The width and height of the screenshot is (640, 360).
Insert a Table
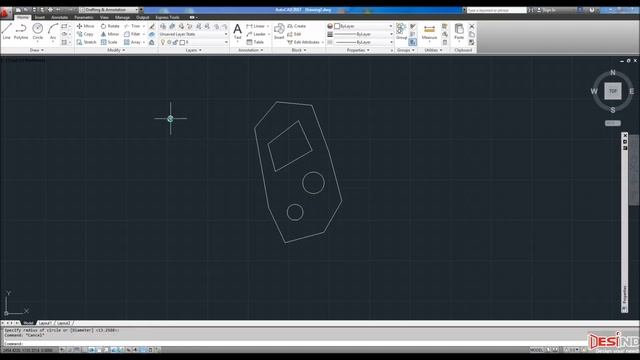click(x=255, y=42)
